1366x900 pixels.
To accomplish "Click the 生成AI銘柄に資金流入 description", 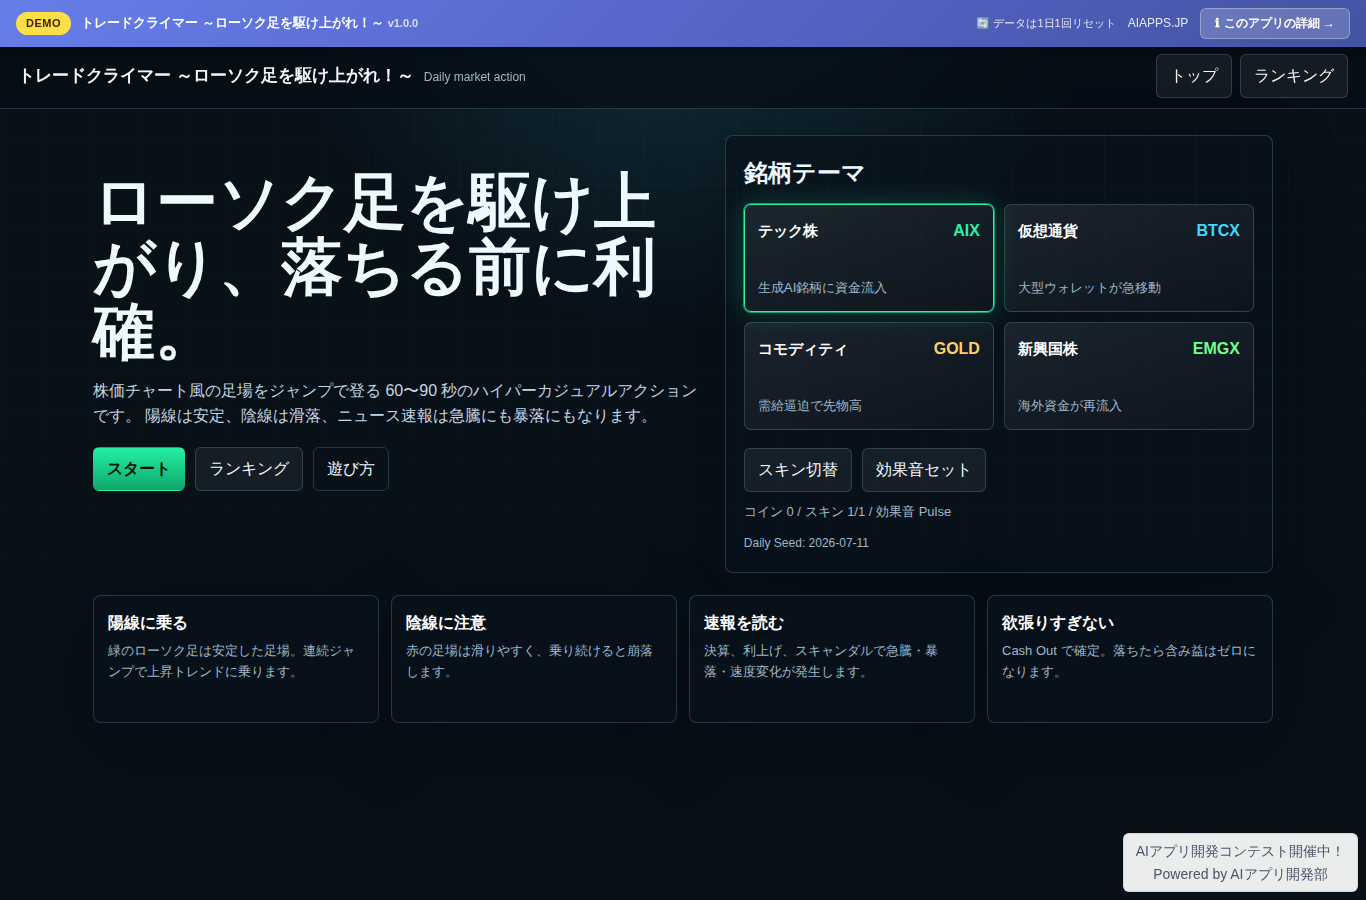I will 822,288.
